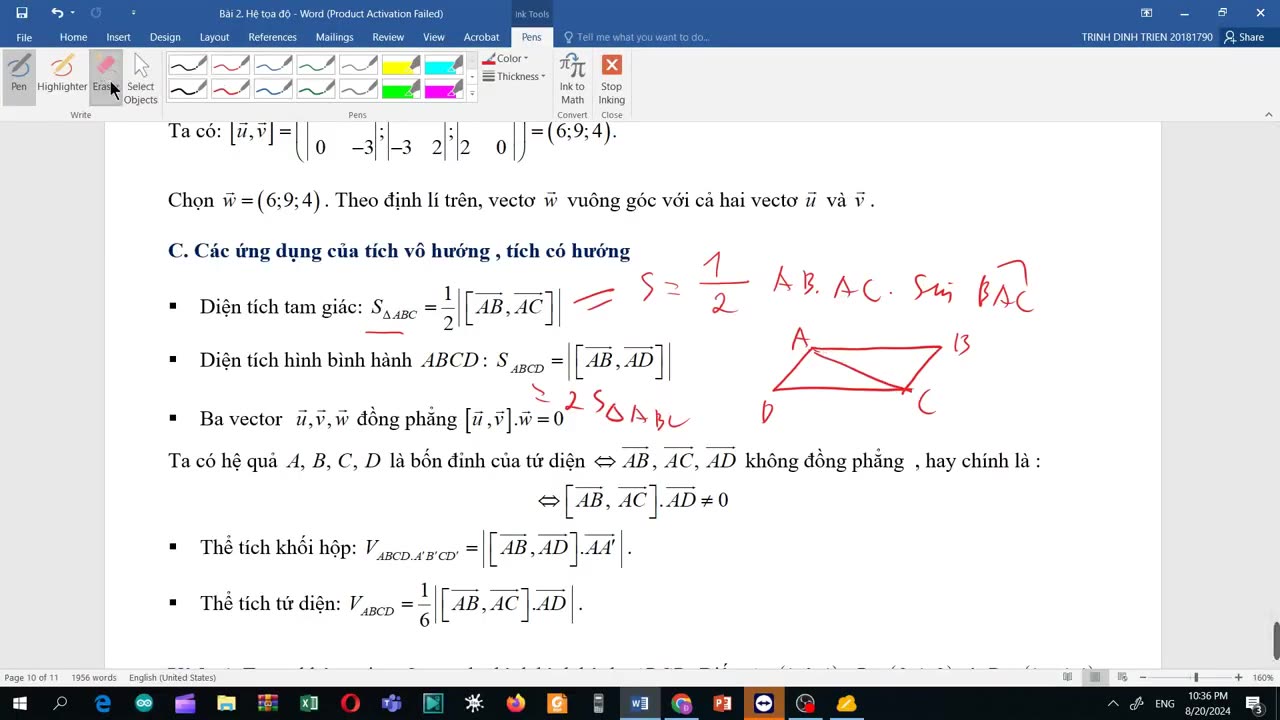Click the 160% zoom level
This screenshot has width=1280, height=720.
click(1262, 677)
